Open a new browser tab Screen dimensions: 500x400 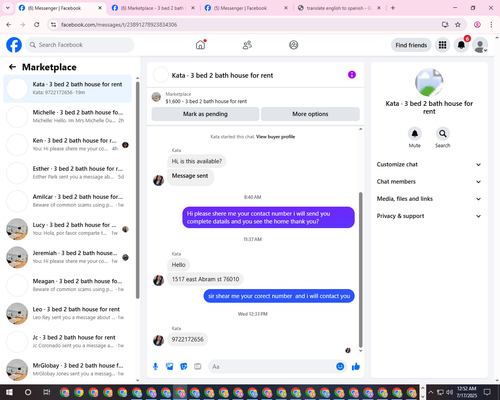[x=393, y=8]
